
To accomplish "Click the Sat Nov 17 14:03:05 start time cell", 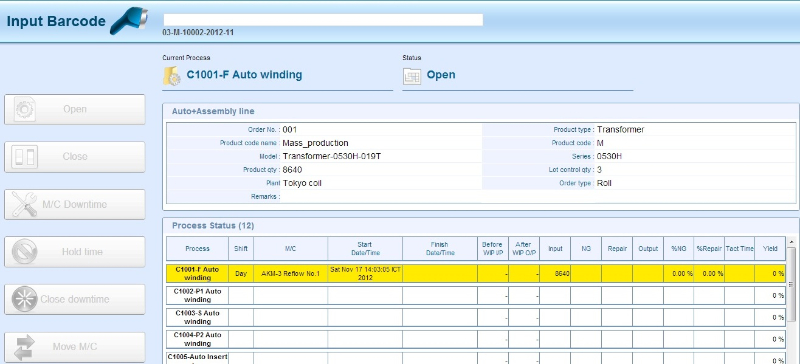I will click(365, 274).
